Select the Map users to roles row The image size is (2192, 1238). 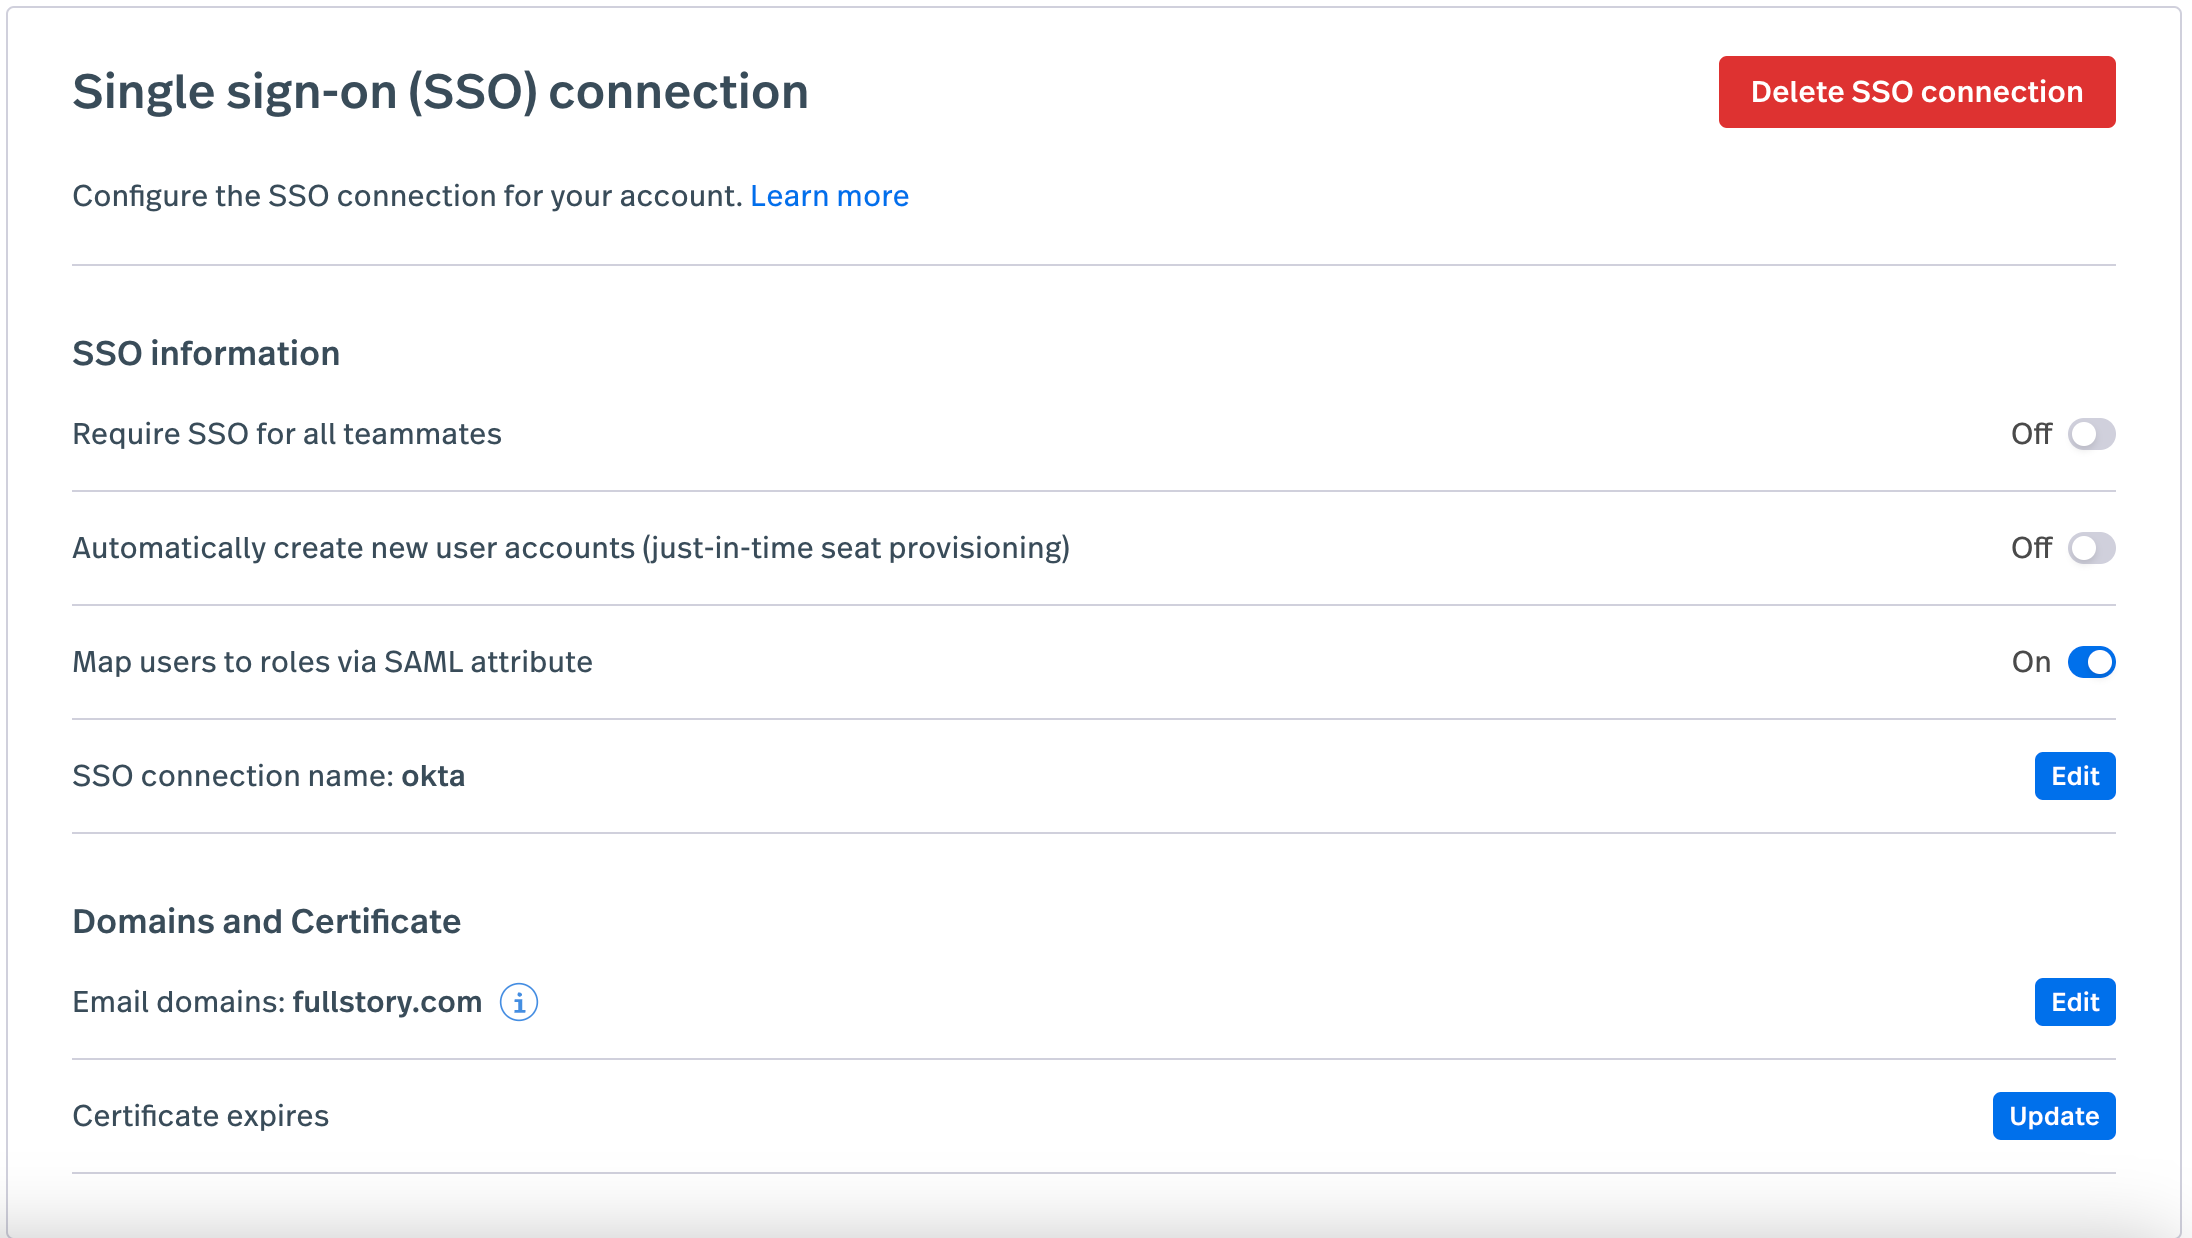pos(332,661)
